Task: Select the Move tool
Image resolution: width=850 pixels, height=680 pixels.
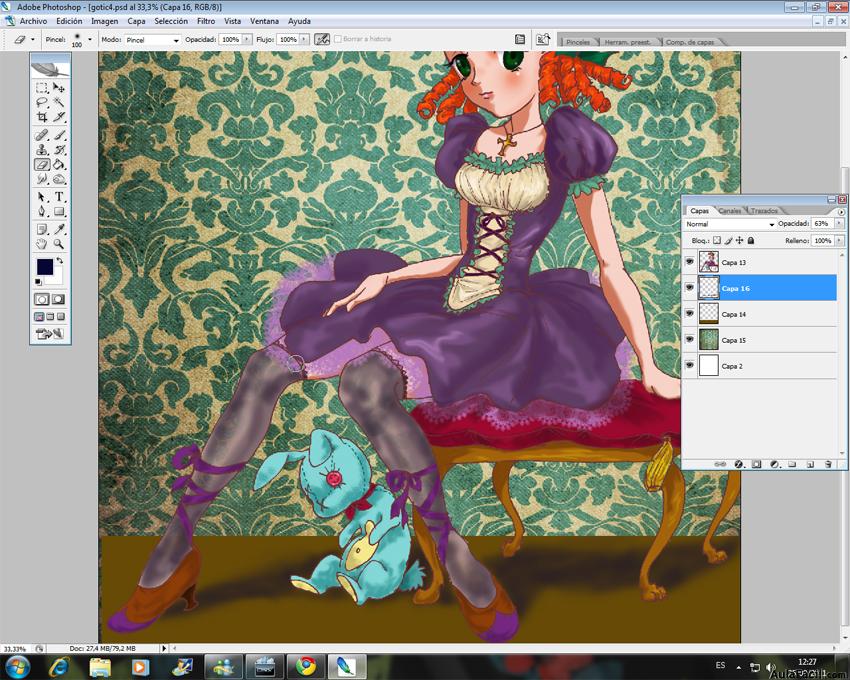Action: [59, 88]
